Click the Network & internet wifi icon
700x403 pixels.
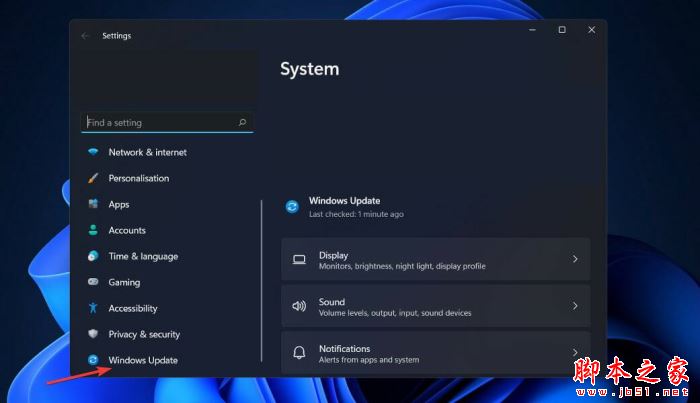(x=93, y=152)
